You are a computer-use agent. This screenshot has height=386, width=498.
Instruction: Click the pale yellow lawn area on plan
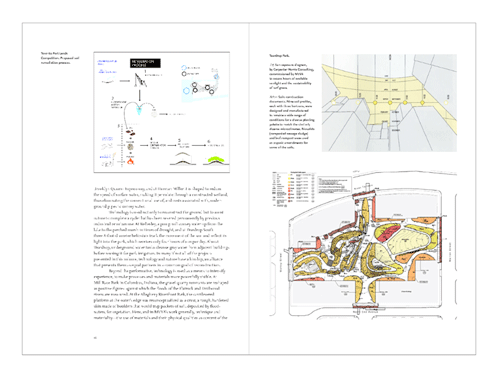[409, 241]
